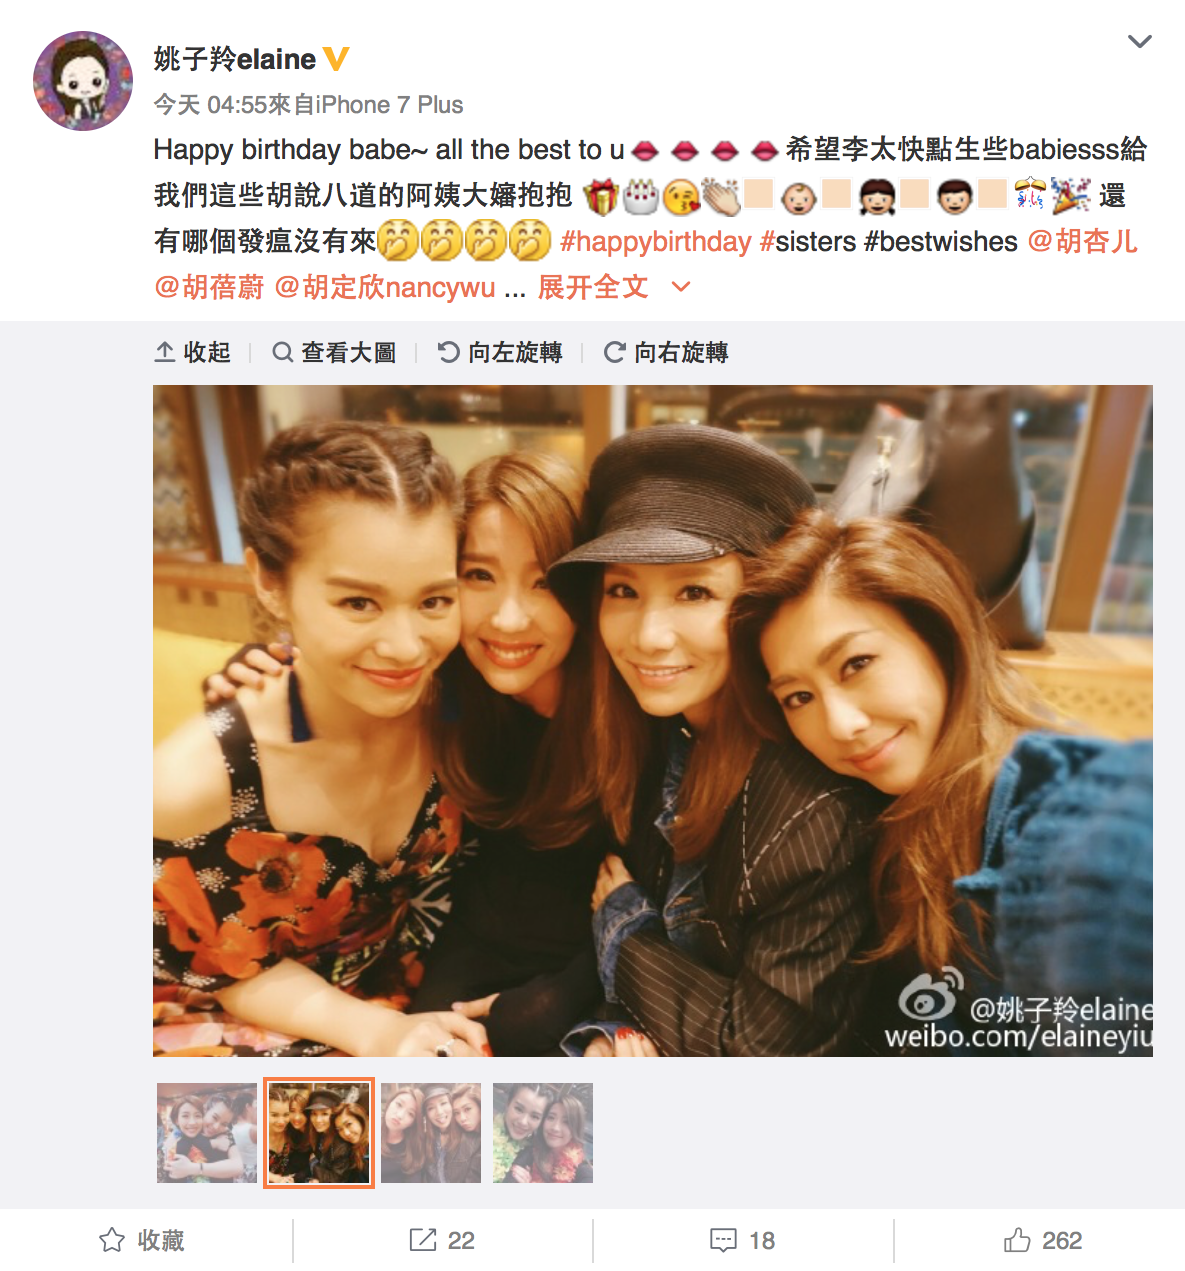Select the fourth photo thumbnail
The image size is (1185, 1271).
[x=543, y=1133]
